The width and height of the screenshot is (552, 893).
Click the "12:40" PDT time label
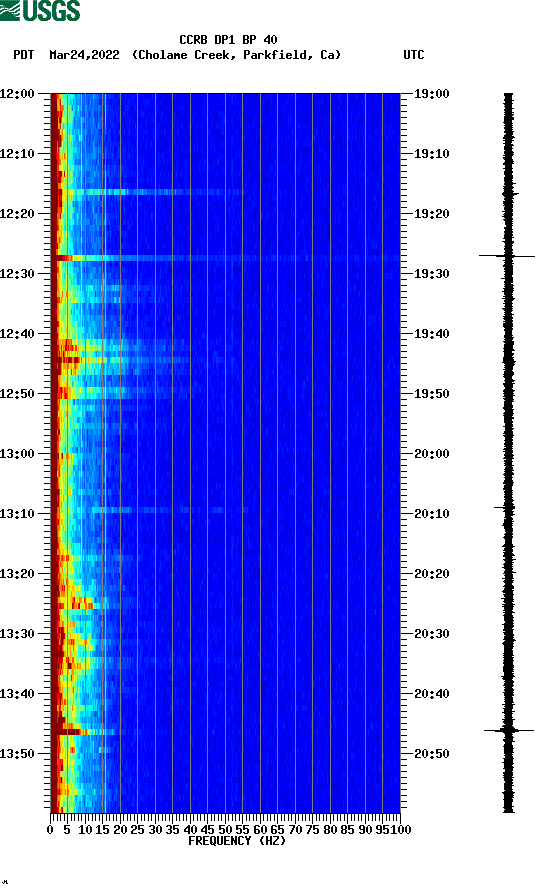(x=17, y=334)
